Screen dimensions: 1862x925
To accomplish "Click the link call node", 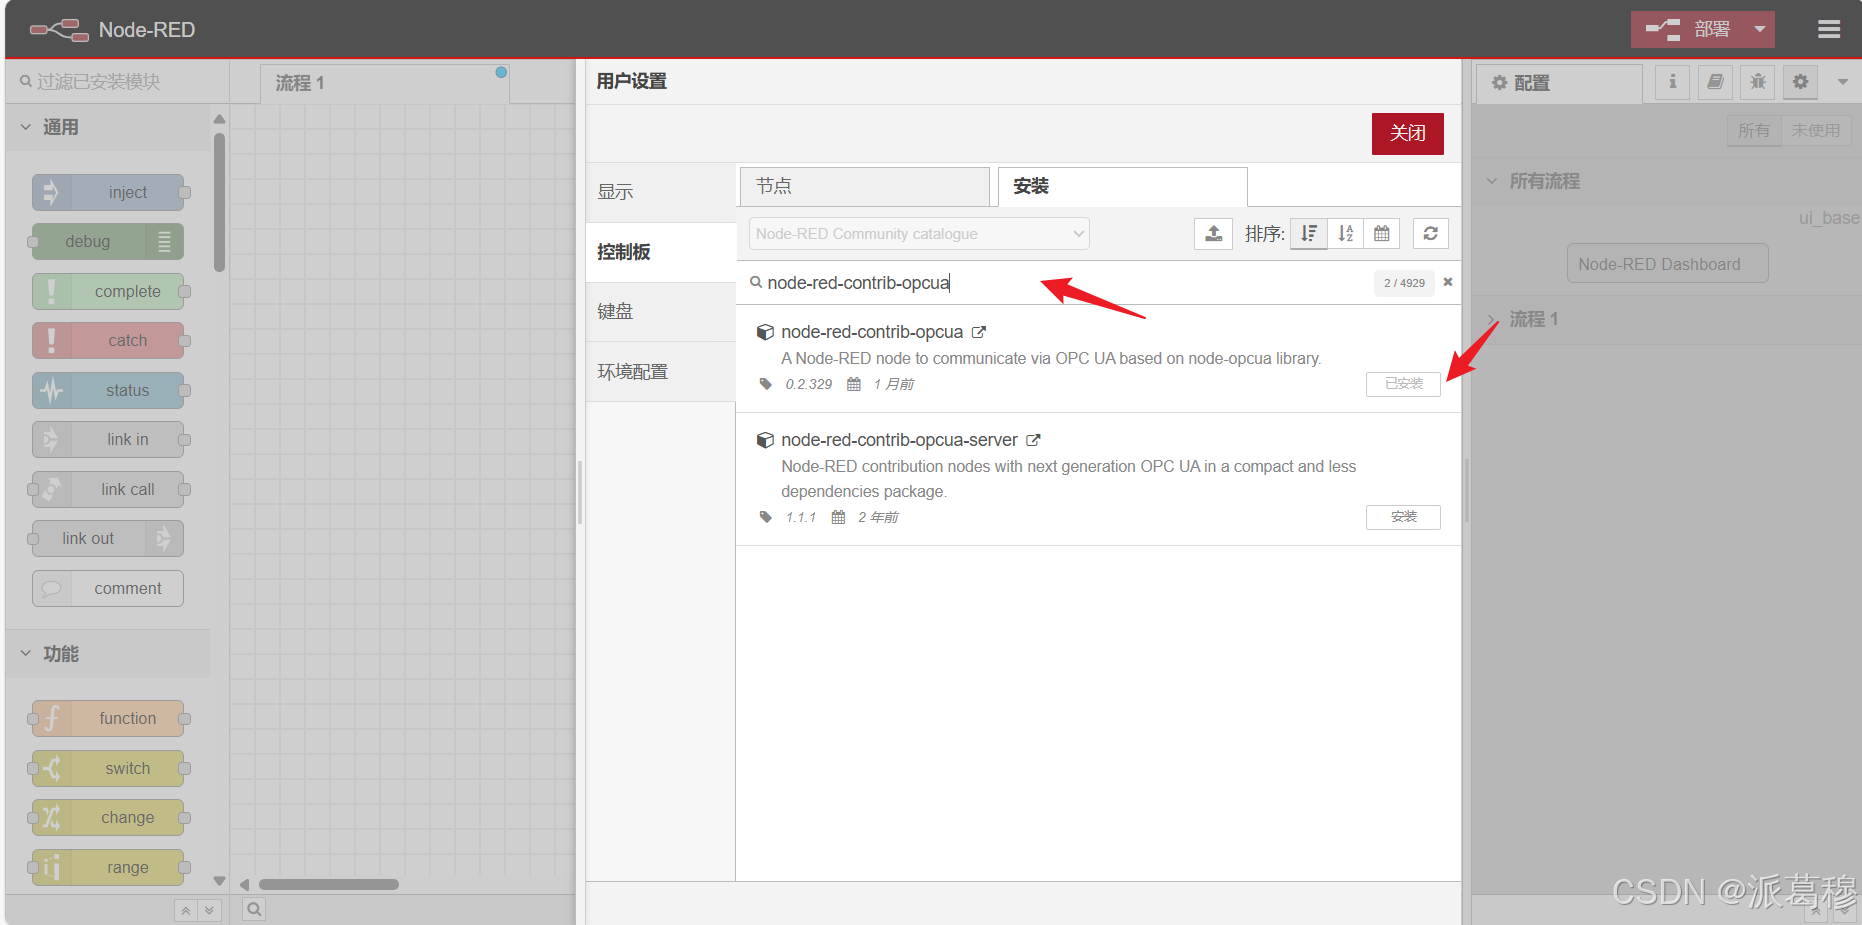I will coord(108,489).
